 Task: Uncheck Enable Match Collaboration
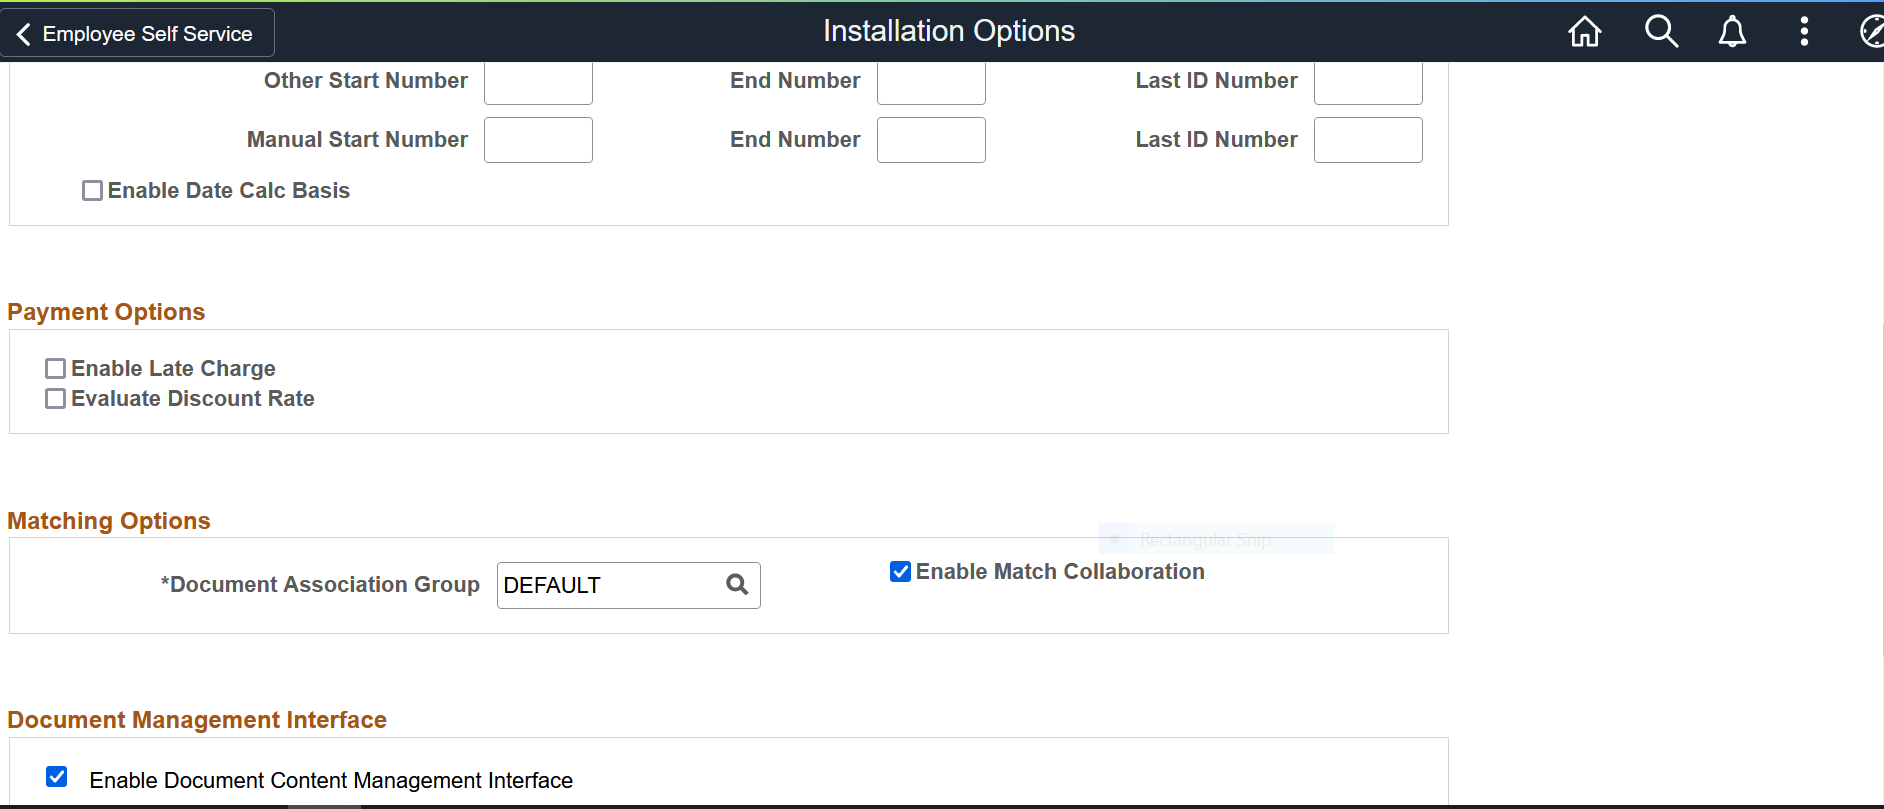tap(900, 572)
